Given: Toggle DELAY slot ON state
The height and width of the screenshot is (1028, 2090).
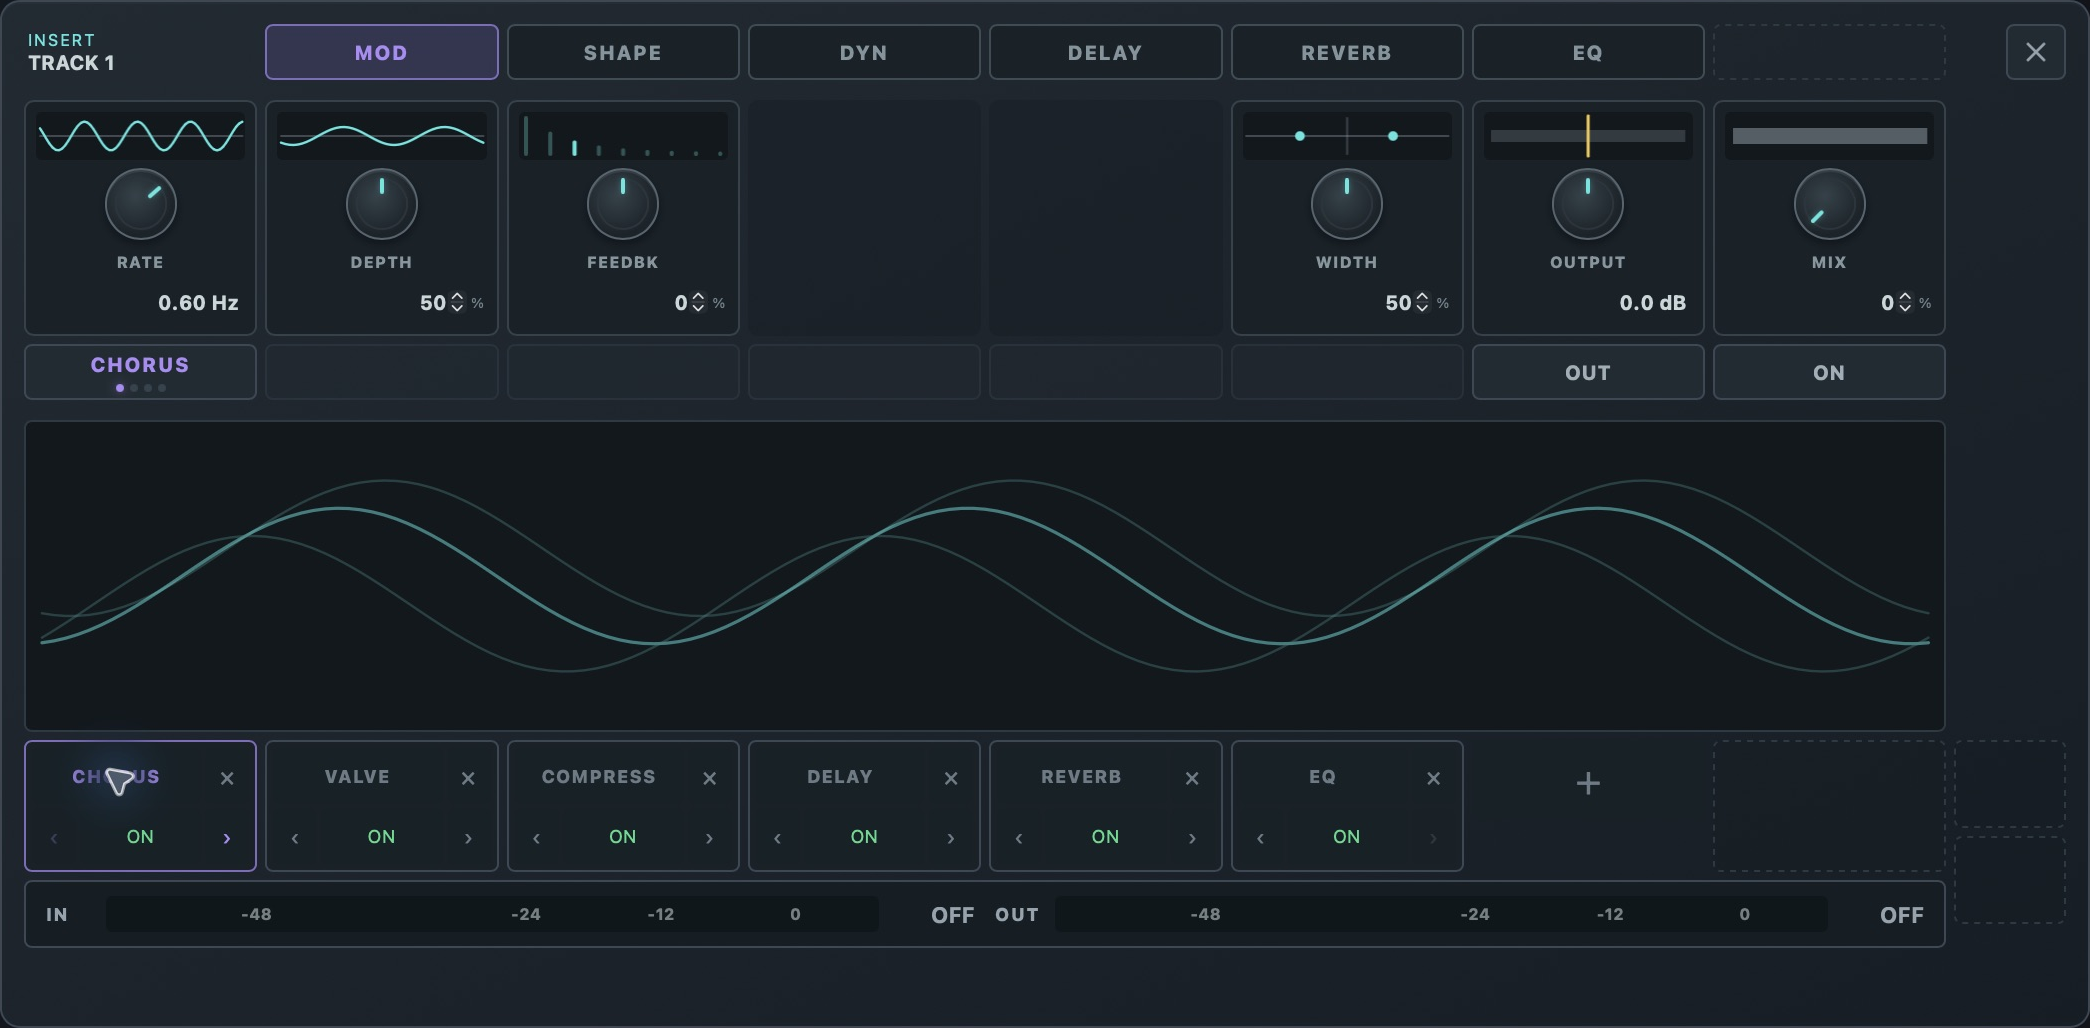Looking at the screenshot, I should click(864, 837).
